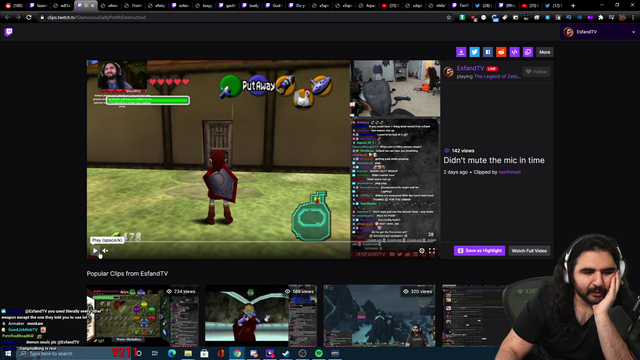
Task: Play the clip in the video player
Action: [95, 251]
